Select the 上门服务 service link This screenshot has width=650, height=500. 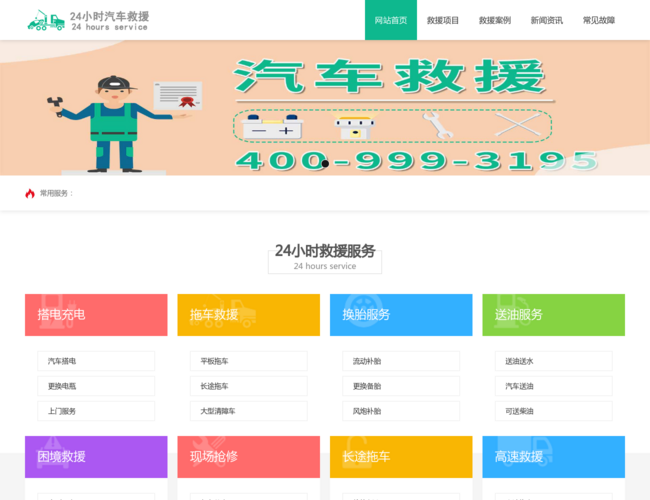96,411
